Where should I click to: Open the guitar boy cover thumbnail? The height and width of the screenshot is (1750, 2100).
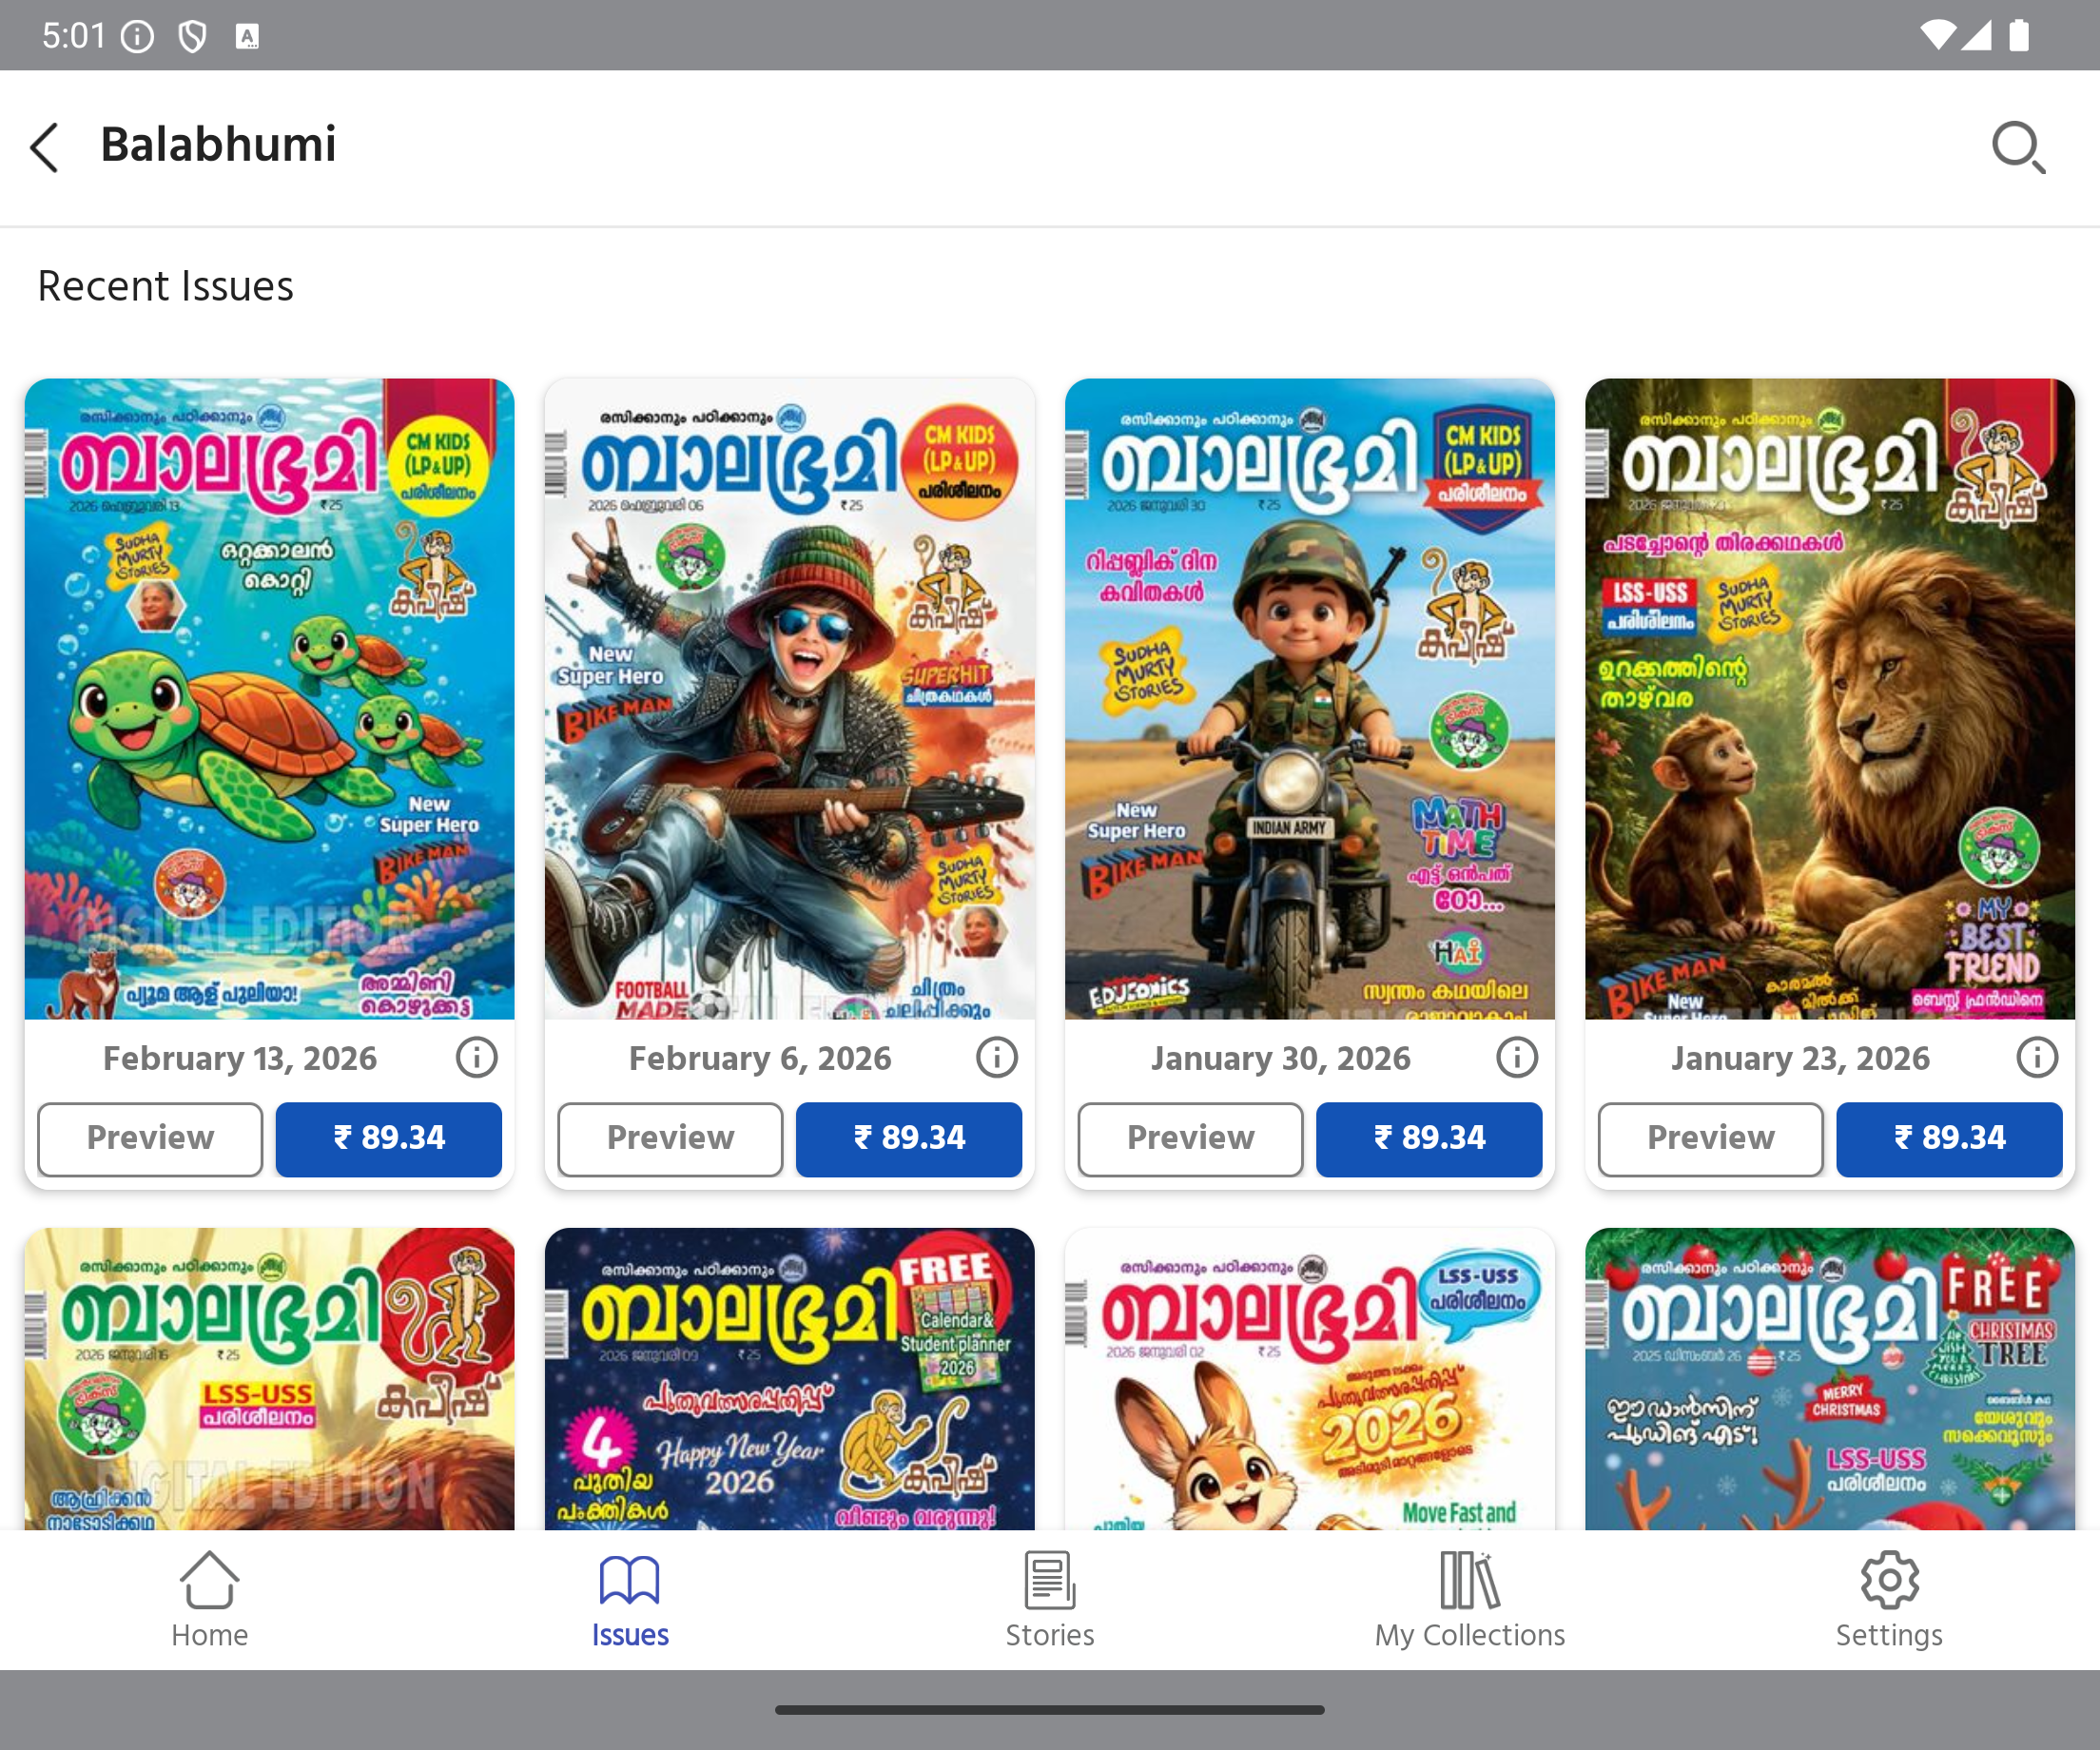789,699
